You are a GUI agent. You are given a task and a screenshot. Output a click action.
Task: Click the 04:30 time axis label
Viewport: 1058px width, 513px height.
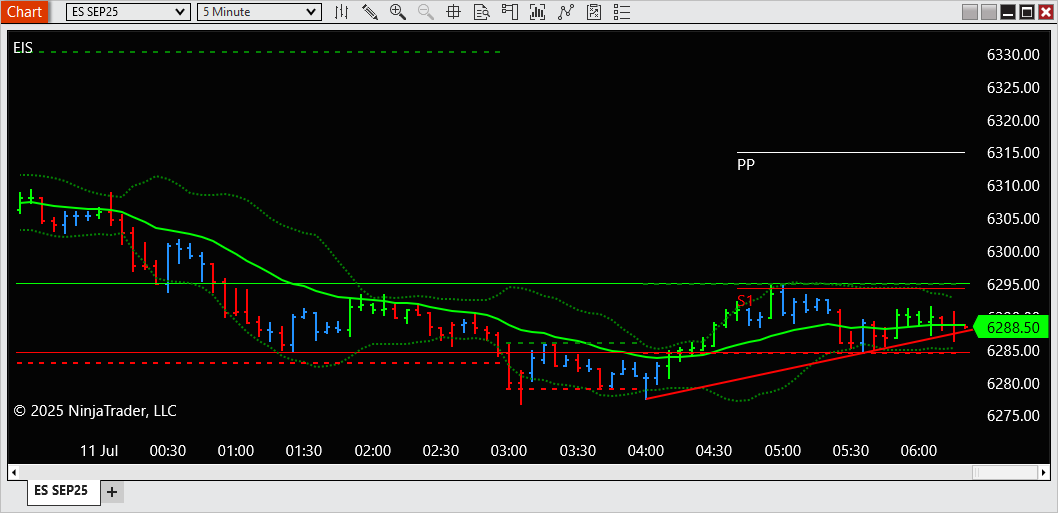[714, 450]
